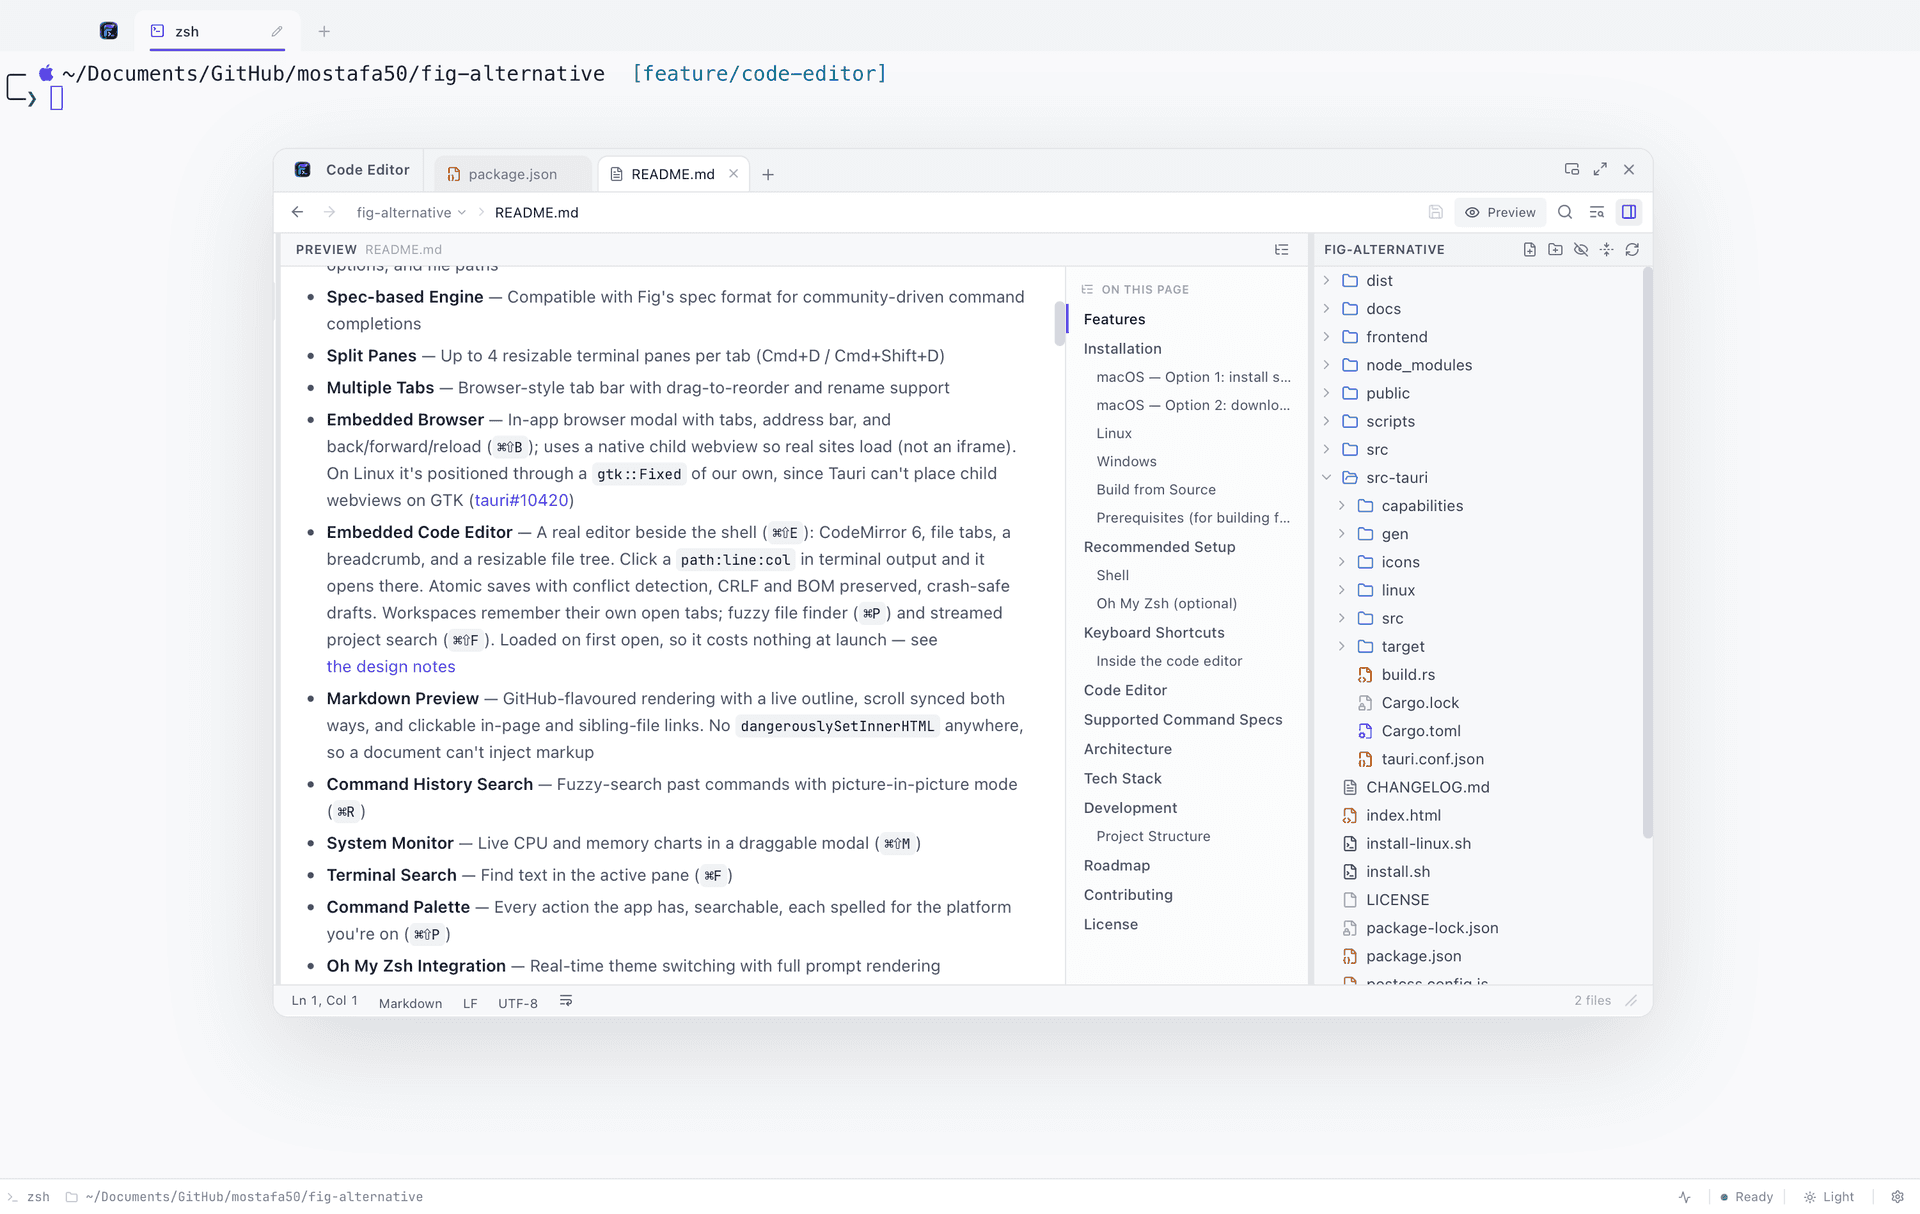Screen dimensions: 1920x1214
Task: Jump to Keyboard Shortcuts in outline
Action: click(x=1153, y=633)
